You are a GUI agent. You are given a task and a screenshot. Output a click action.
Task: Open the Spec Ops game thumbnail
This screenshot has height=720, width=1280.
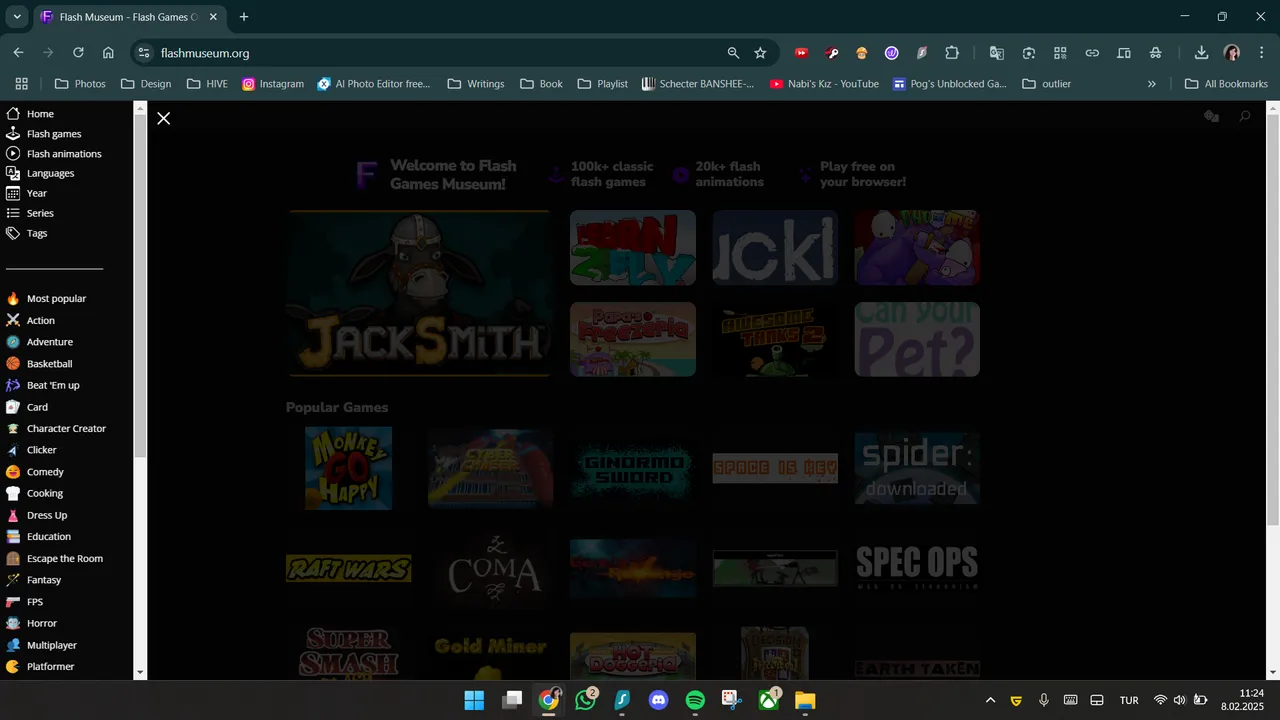click(917, 568)
